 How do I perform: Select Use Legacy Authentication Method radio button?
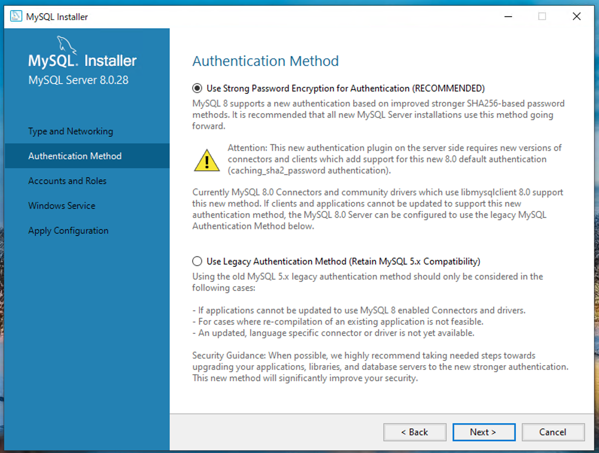[x=197, y=261]
